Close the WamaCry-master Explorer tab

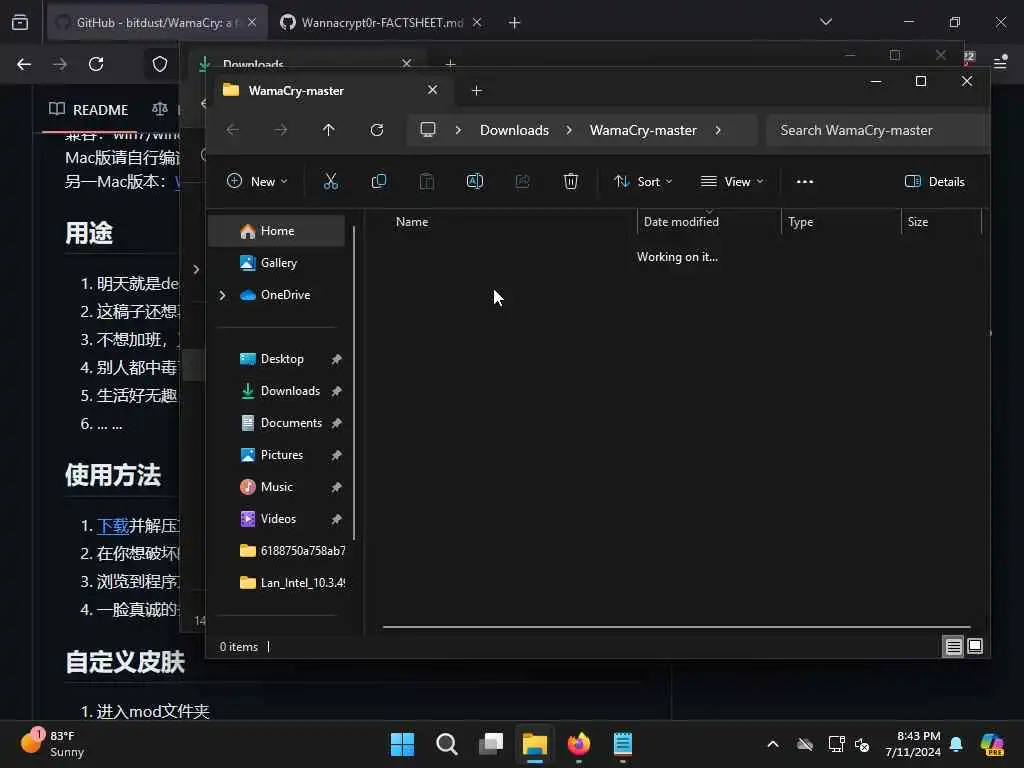point(432,90)
